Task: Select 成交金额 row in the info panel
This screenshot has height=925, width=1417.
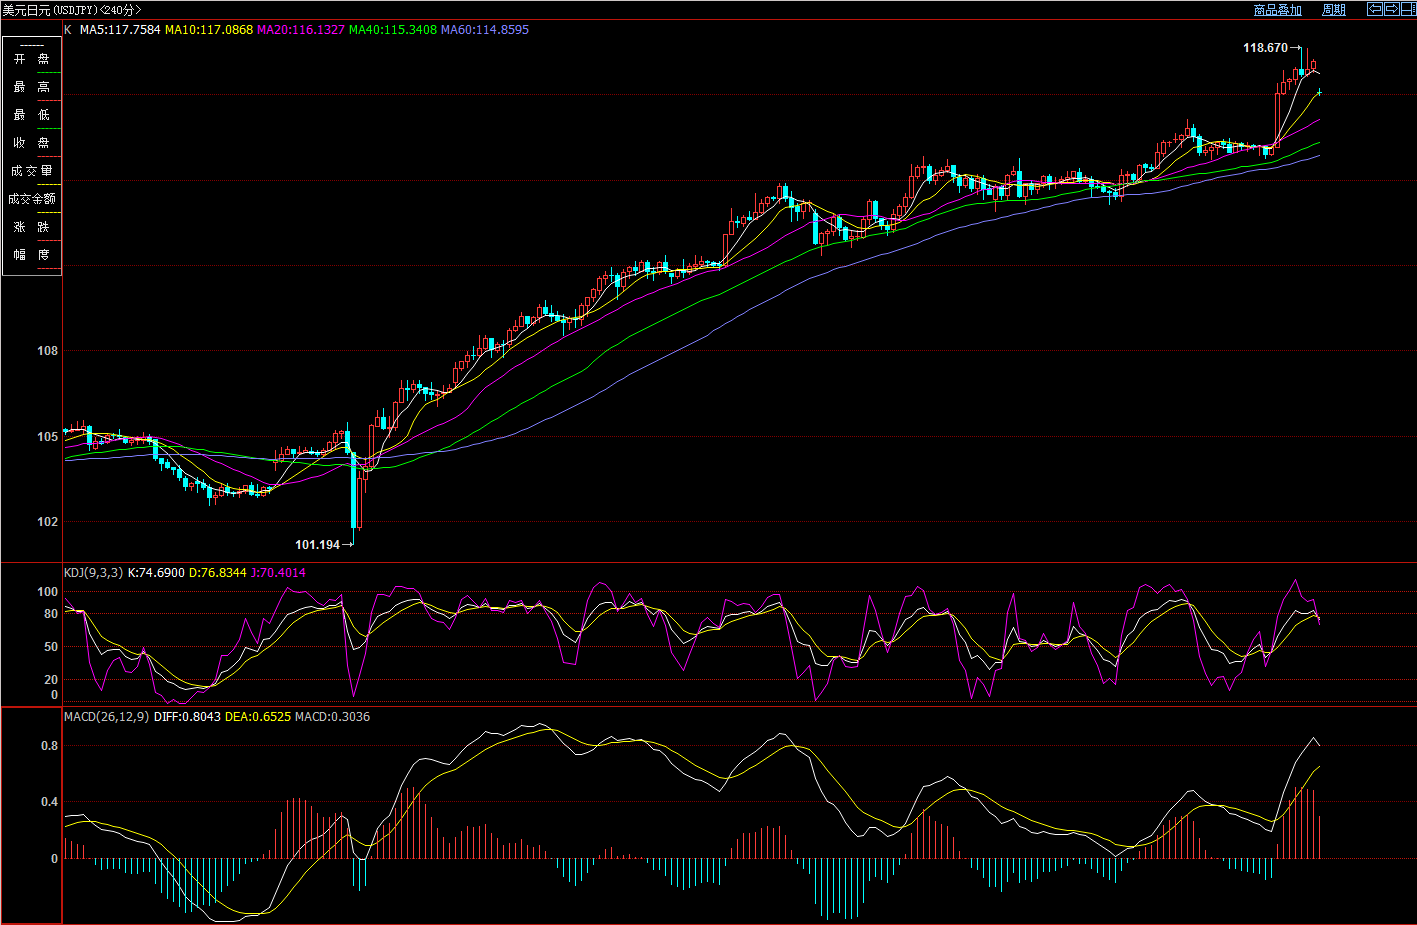Action: point(31,199)
